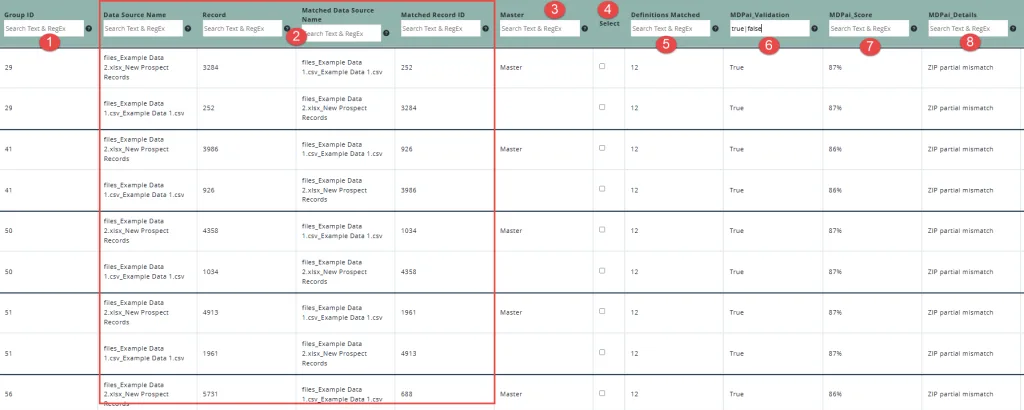The height and width of the screenshot is (410, 1024).
Task: Focus the Record column search field
Action: 242,29
